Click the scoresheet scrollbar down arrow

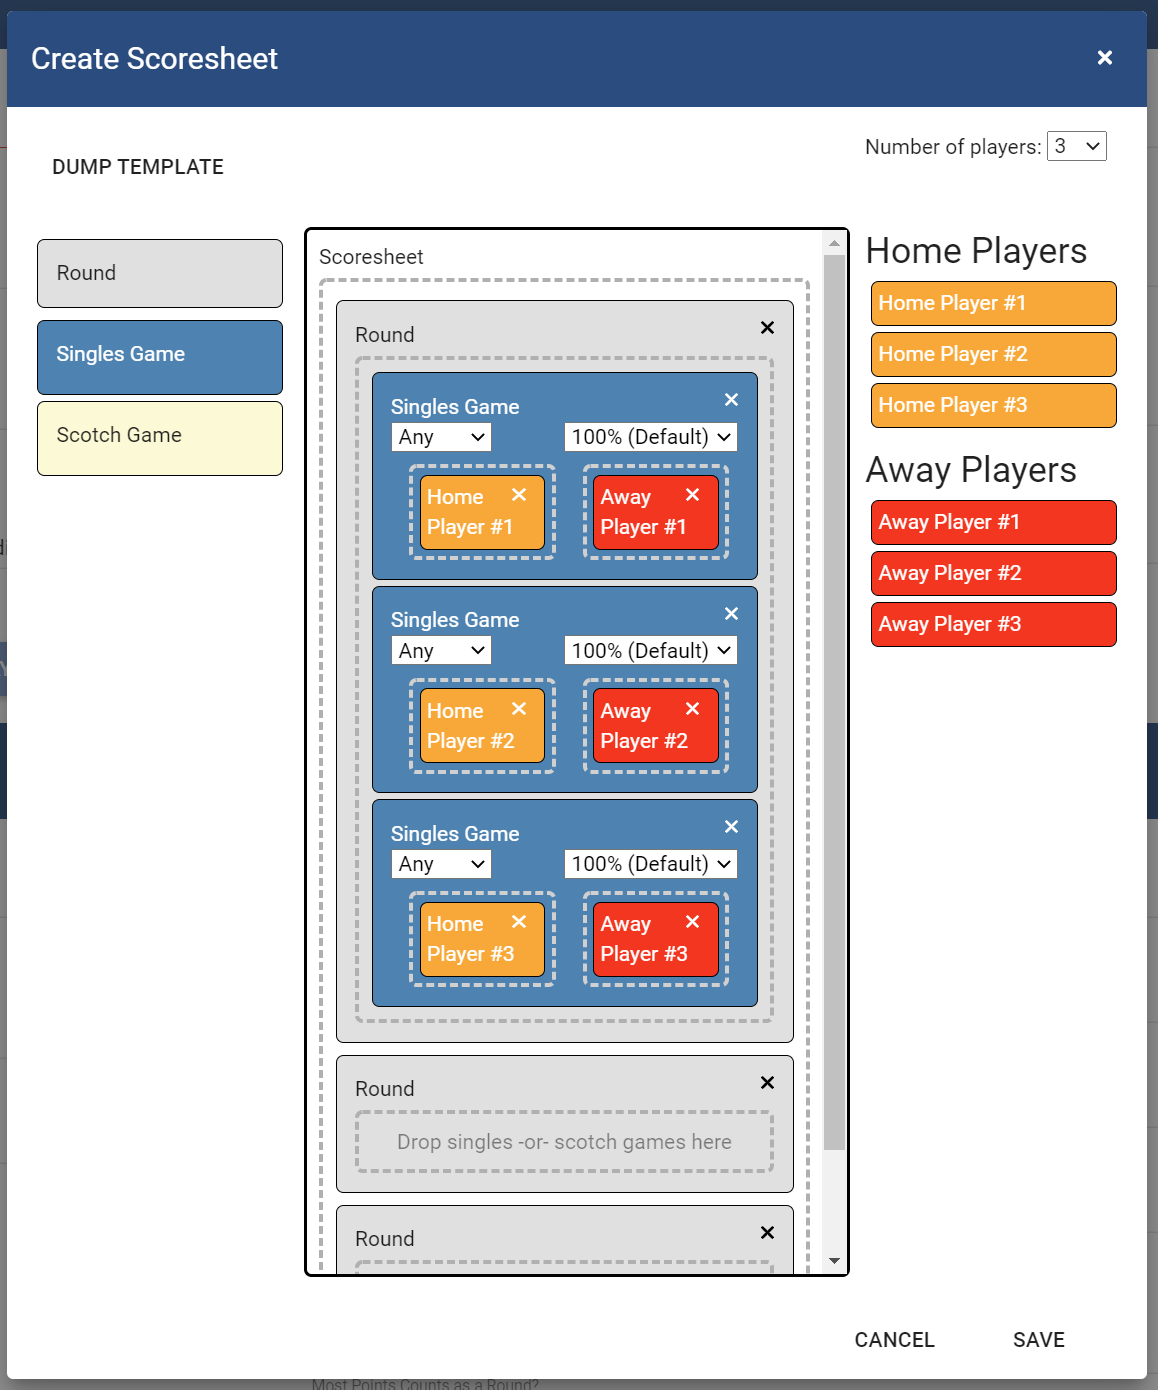tap(835, 1261)
